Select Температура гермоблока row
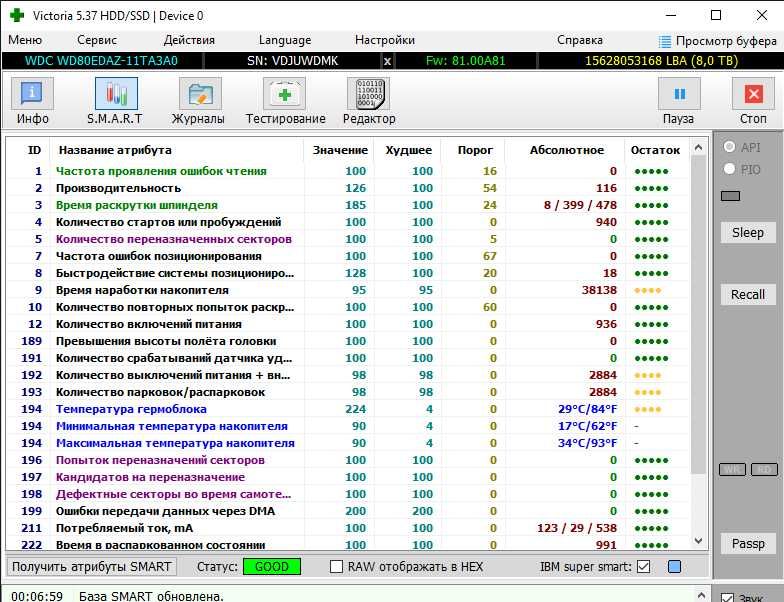This screenshot has width=784, height=602. [x=348, y=409]
